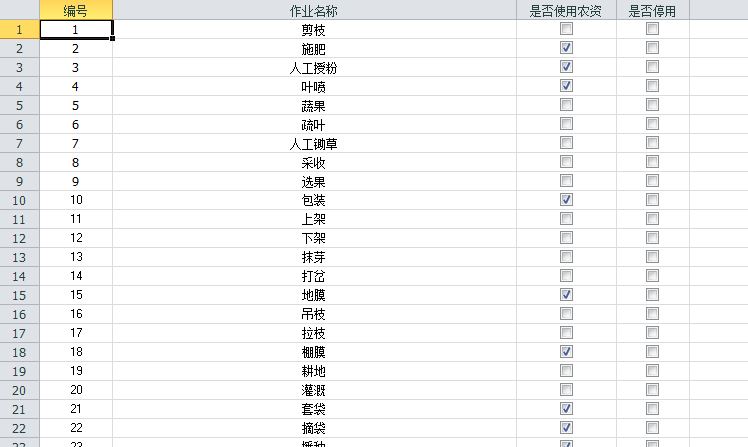
Task: Click the 疏叶 cell
Action: tap(314, 125)
